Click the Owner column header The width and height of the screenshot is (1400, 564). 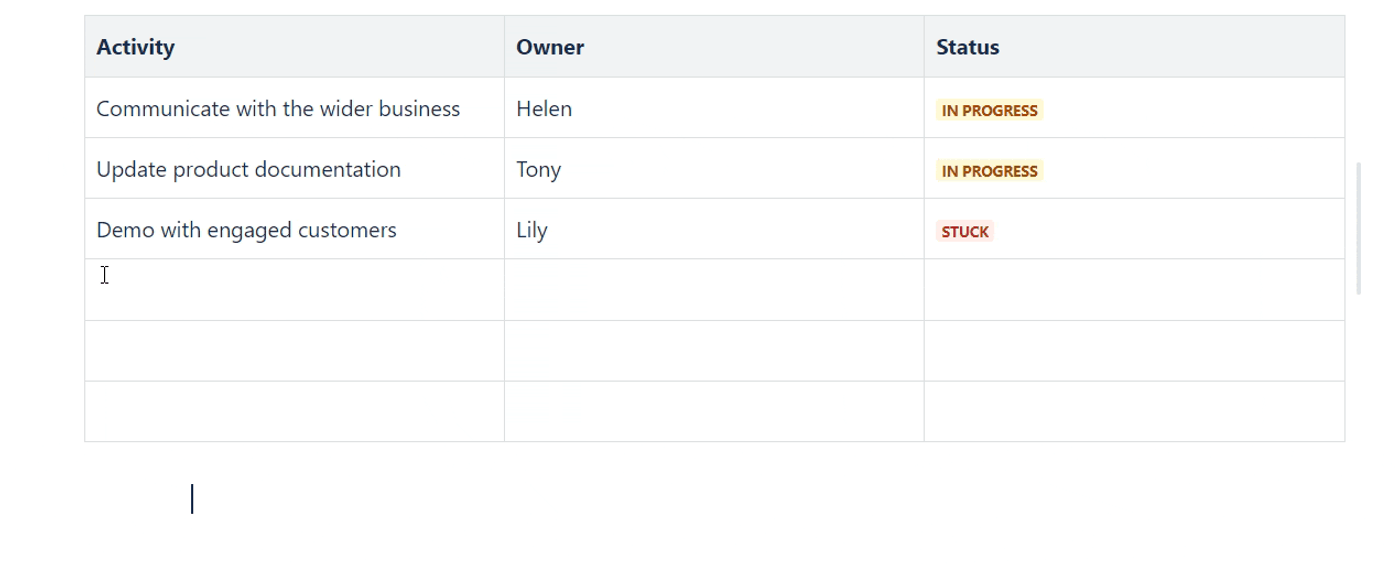tap(714, 47)
